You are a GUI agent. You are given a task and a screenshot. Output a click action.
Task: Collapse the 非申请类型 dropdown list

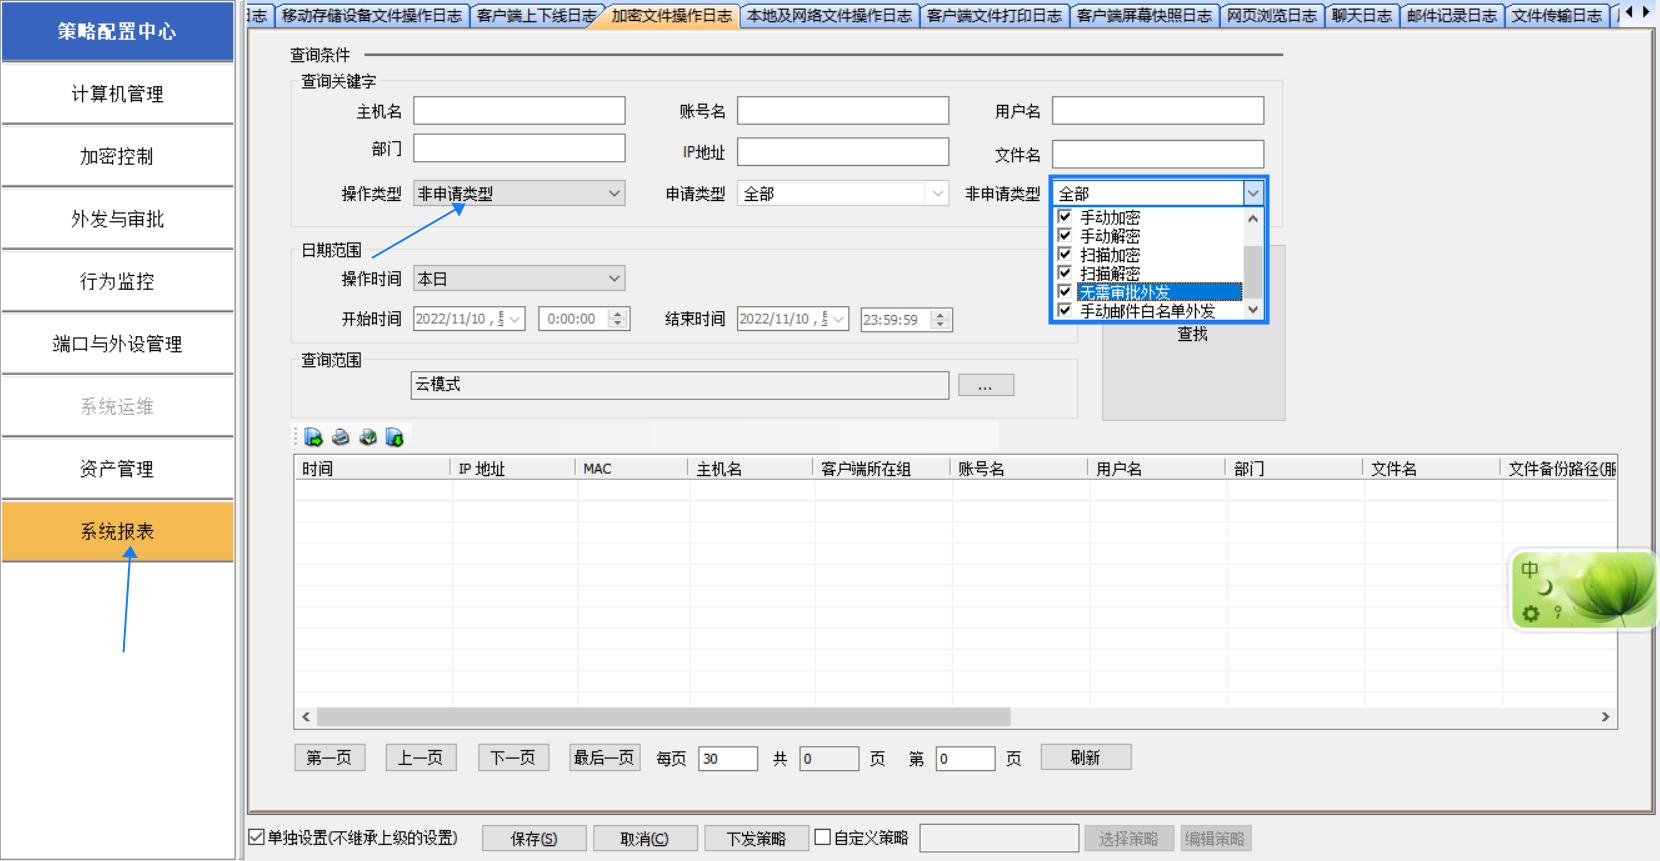point(1253,194)
